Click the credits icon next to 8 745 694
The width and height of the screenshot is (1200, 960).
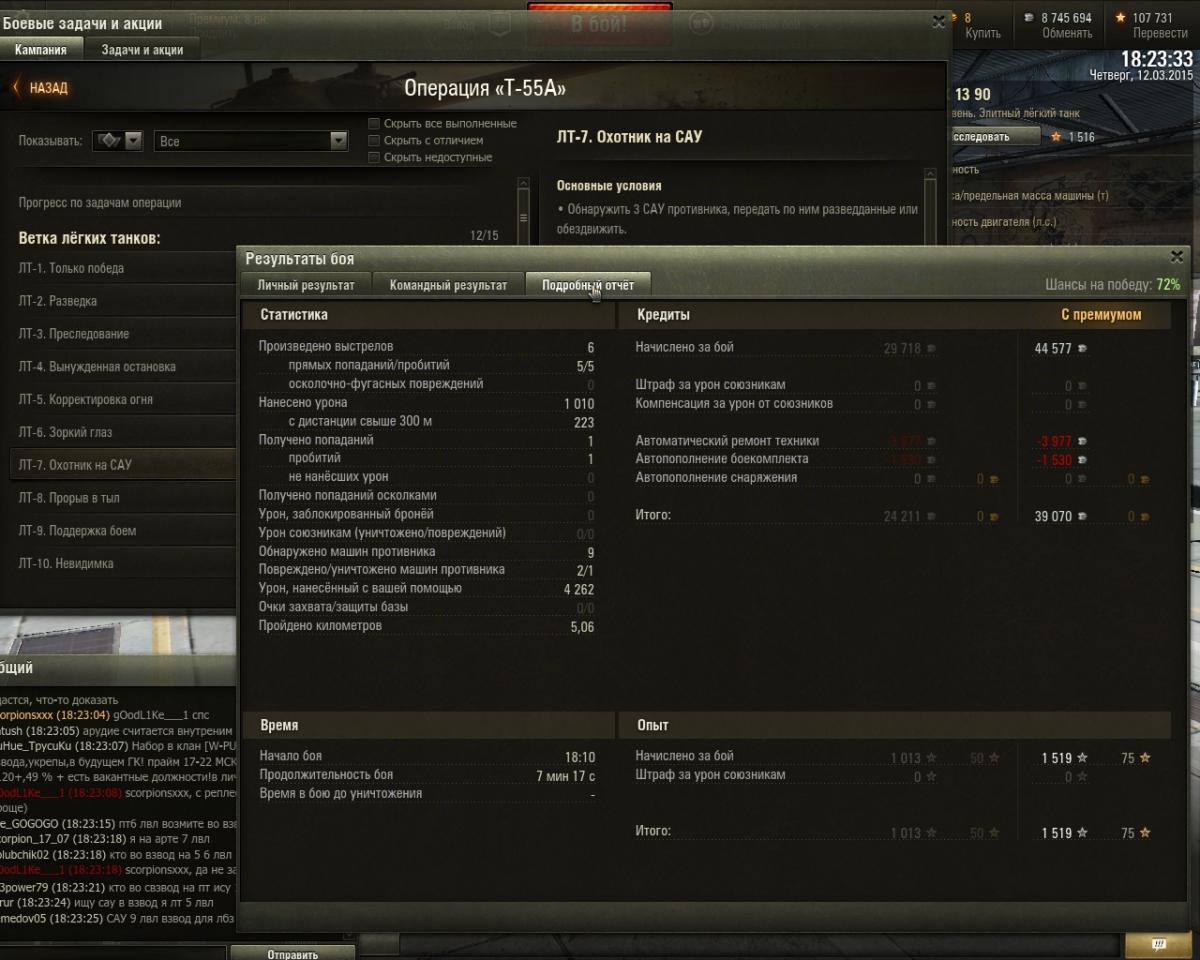tap(1030, 18)
